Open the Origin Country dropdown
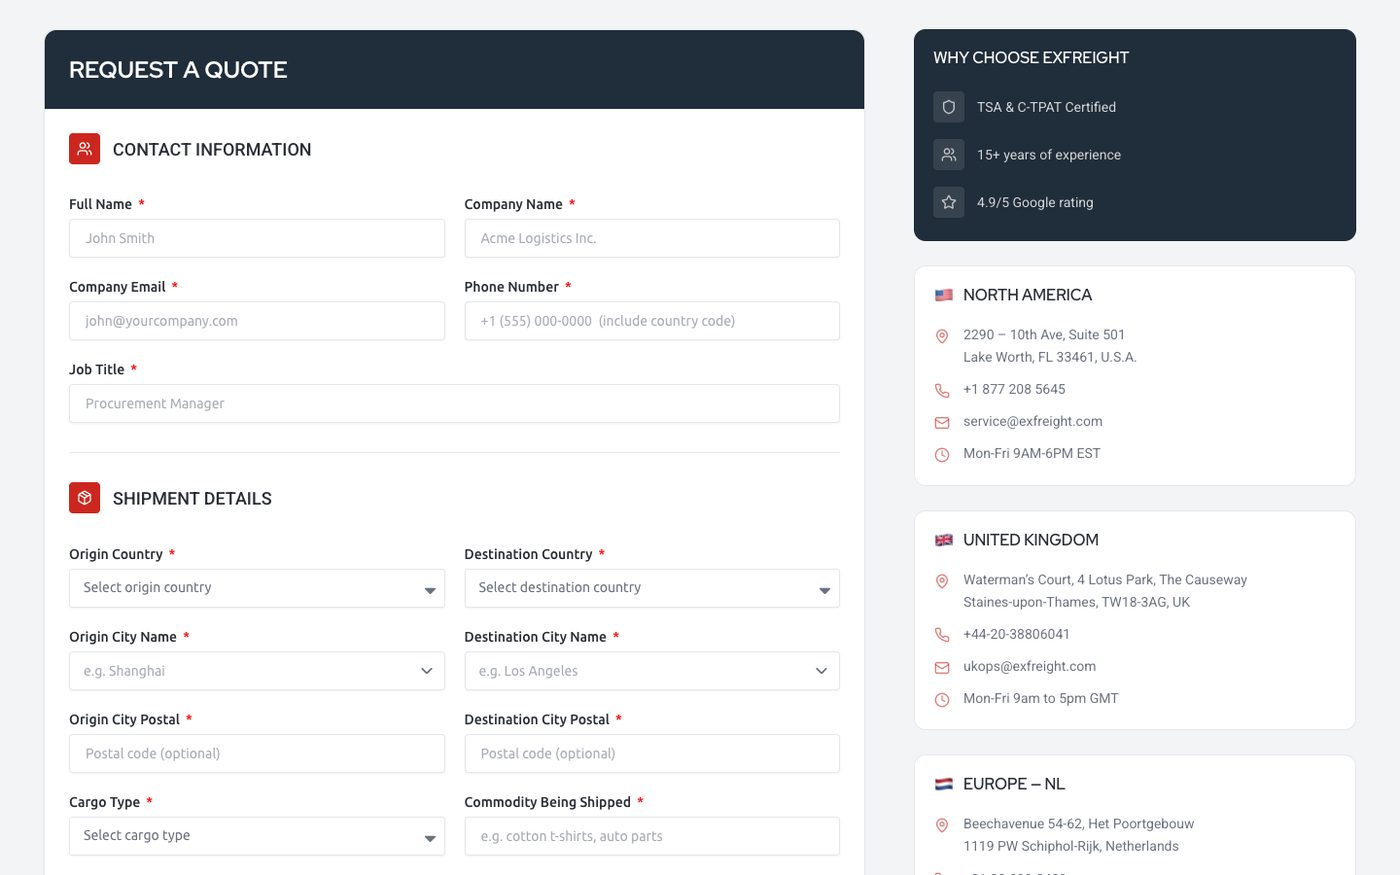The height and width of the screenshot is (875, 1400). [257, 588]
